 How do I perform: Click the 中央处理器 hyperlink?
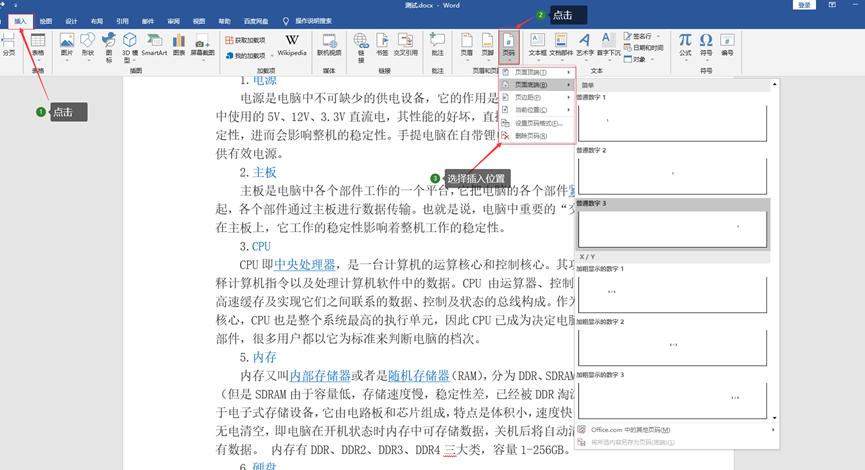coord(305,265)
